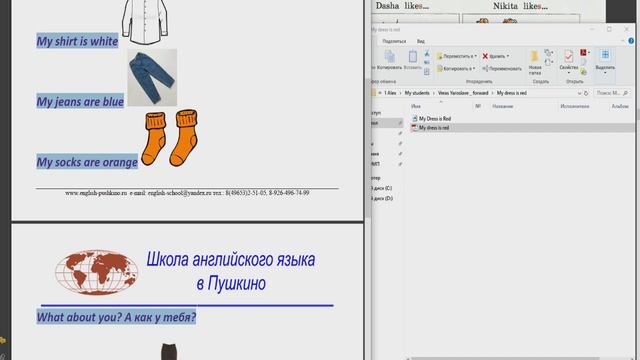Click the Title (Название) column header
The width and height of the screenshot is (640, 360).
tap(502, 106)
